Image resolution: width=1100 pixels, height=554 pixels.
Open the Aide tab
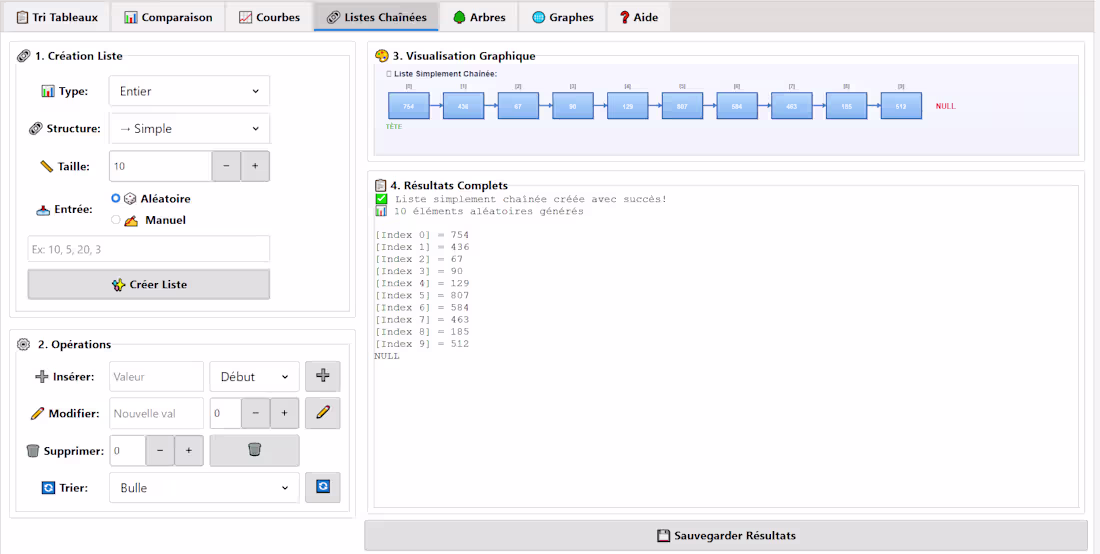639,17
